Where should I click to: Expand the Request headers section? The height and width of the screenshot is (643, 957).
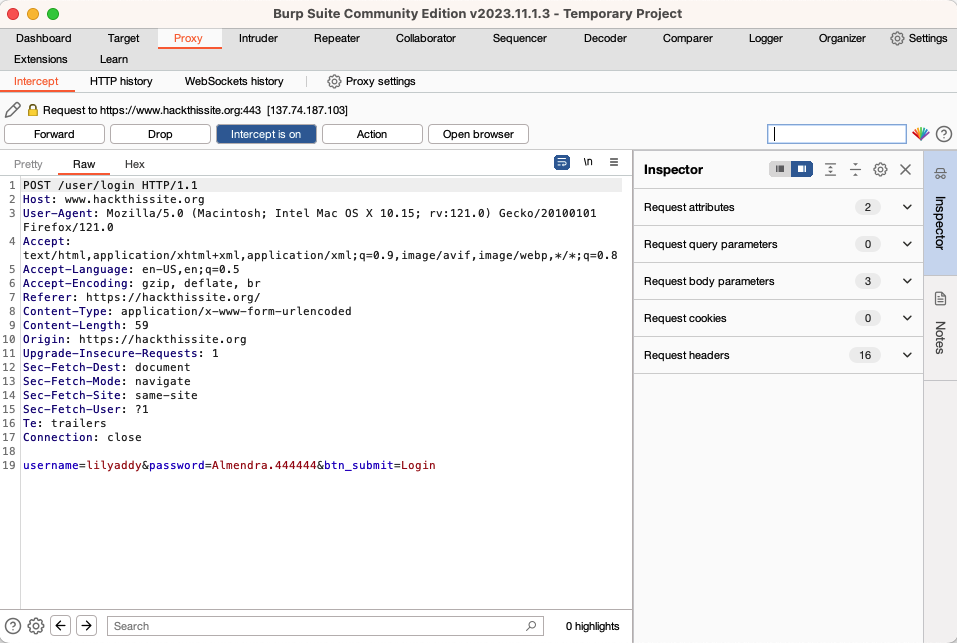(906, 355)
